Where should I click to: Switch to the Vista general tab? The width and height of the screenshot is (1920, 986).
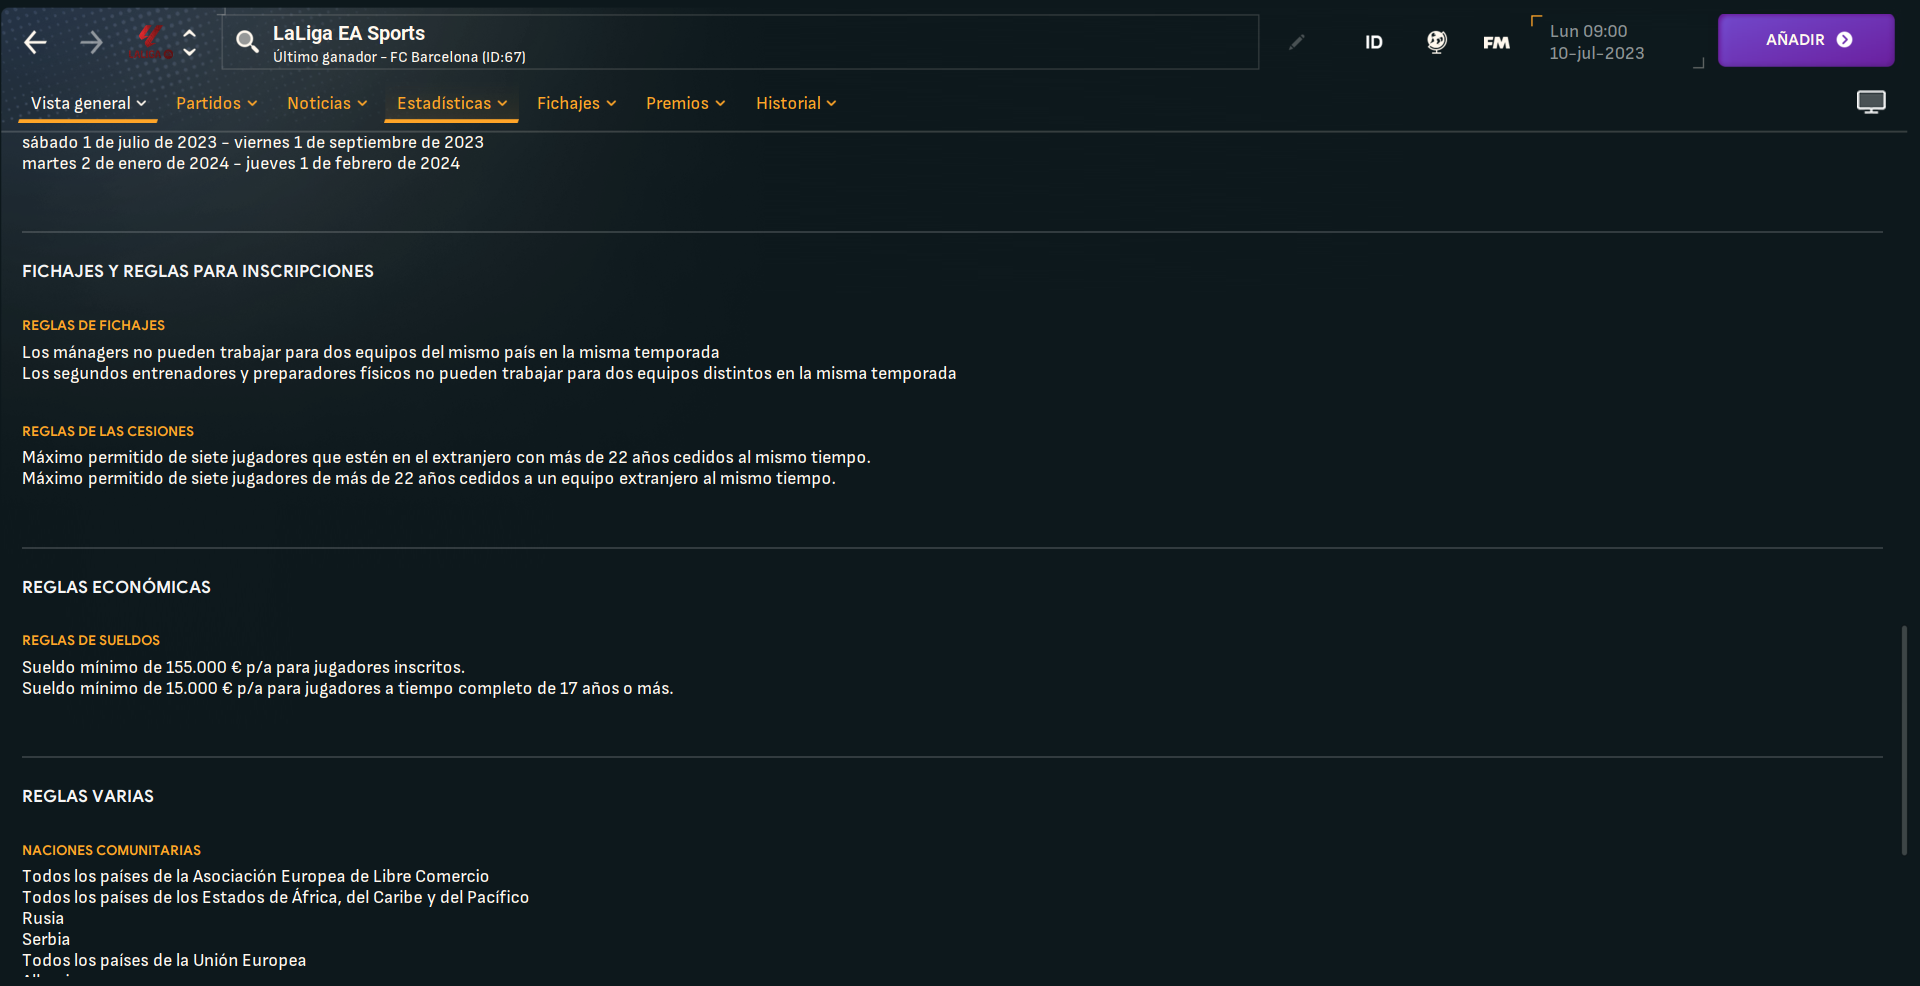pos(88,103)
